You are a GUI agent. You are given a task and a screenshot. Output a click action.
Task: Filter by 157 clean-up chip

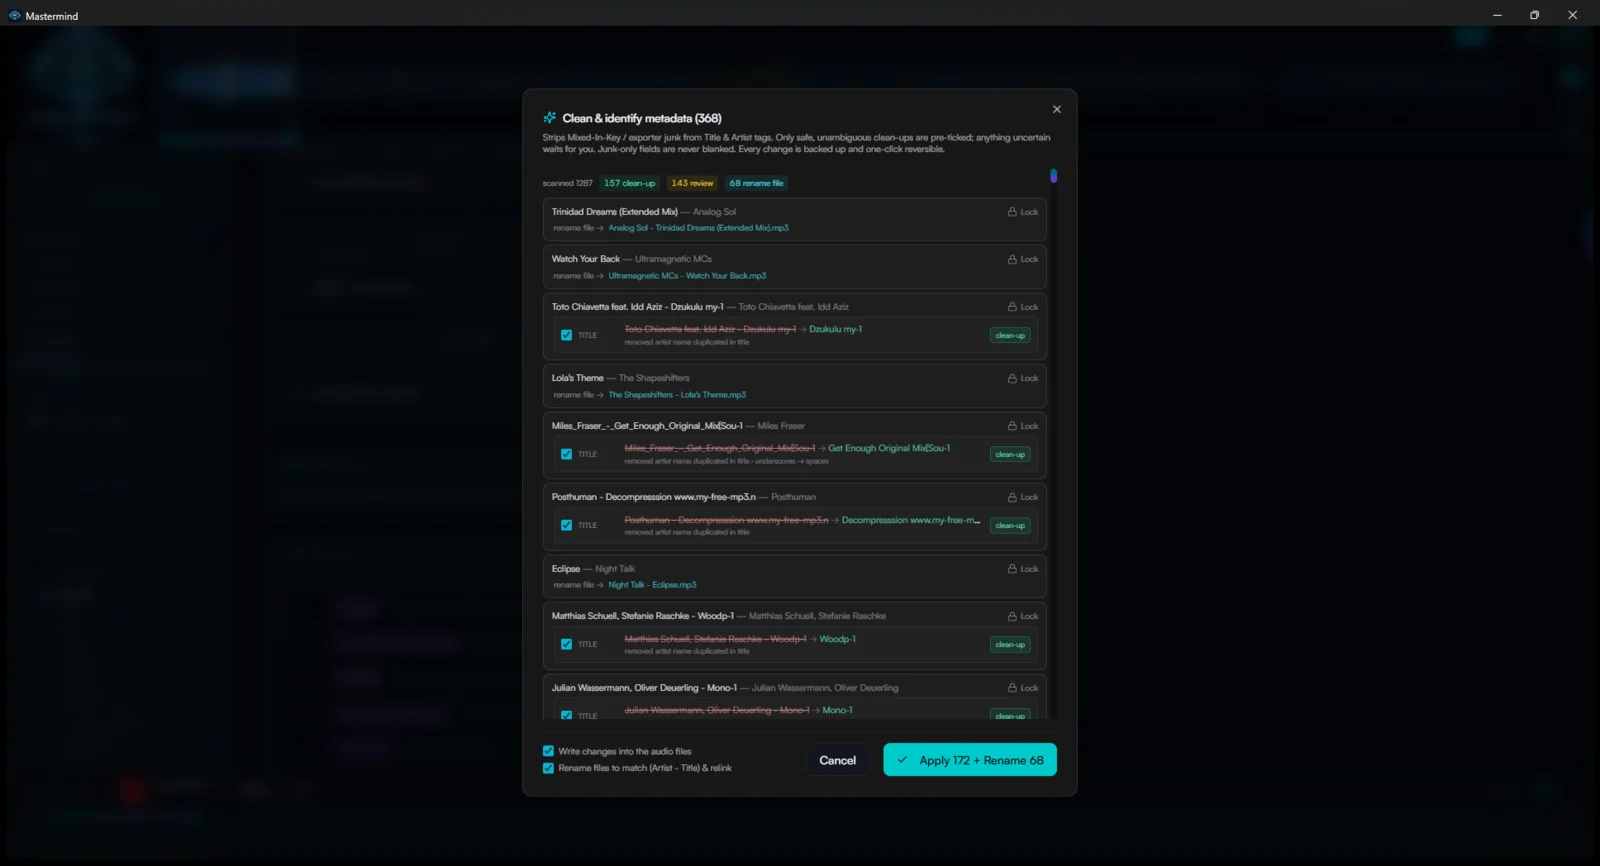coord(630,183)
